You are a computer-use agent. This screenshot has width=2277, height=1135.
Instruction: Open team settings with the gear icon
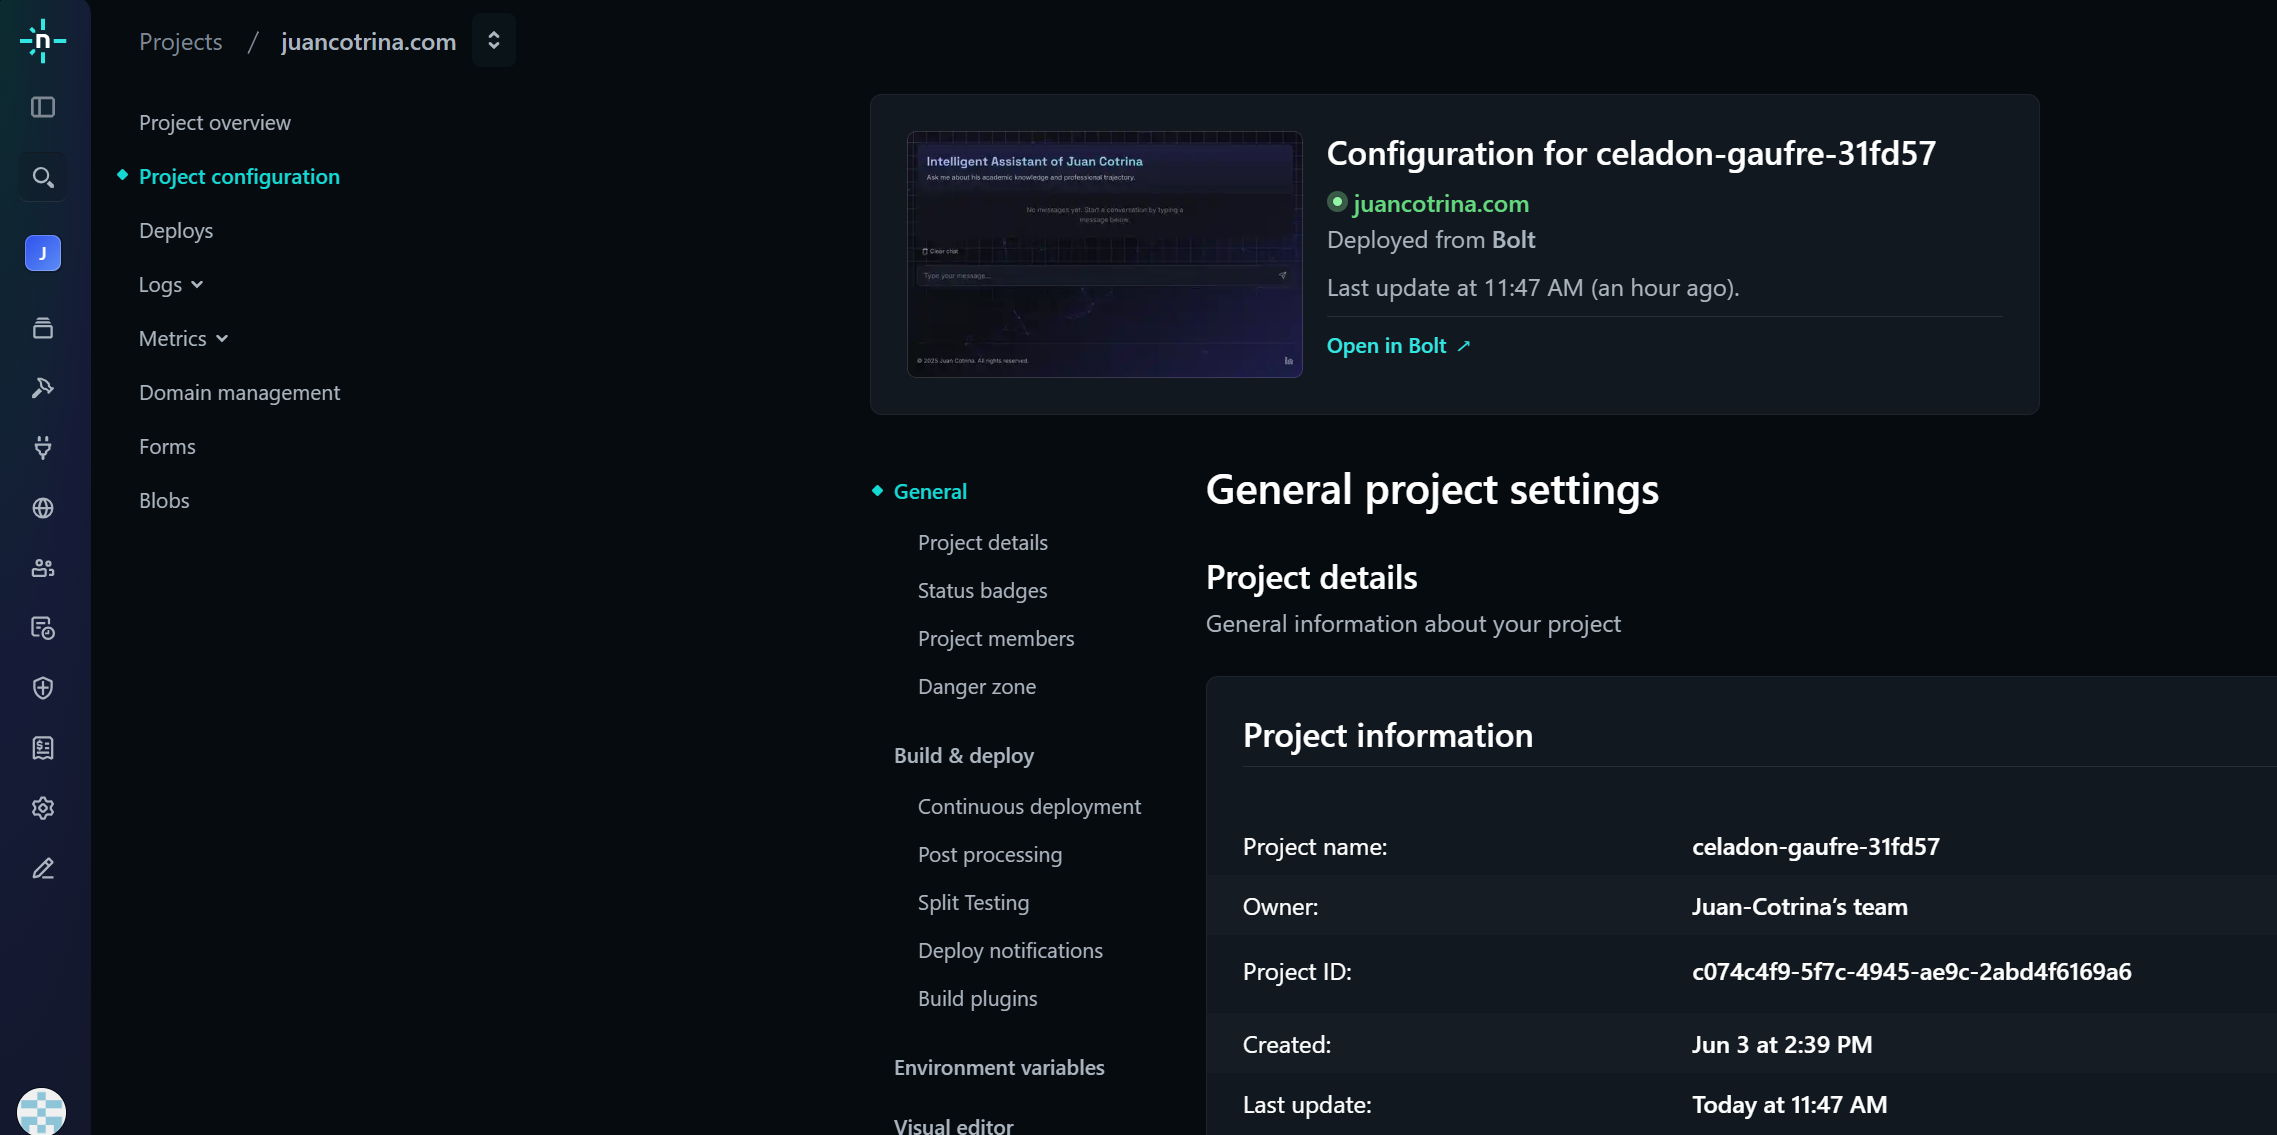point(42,808)
